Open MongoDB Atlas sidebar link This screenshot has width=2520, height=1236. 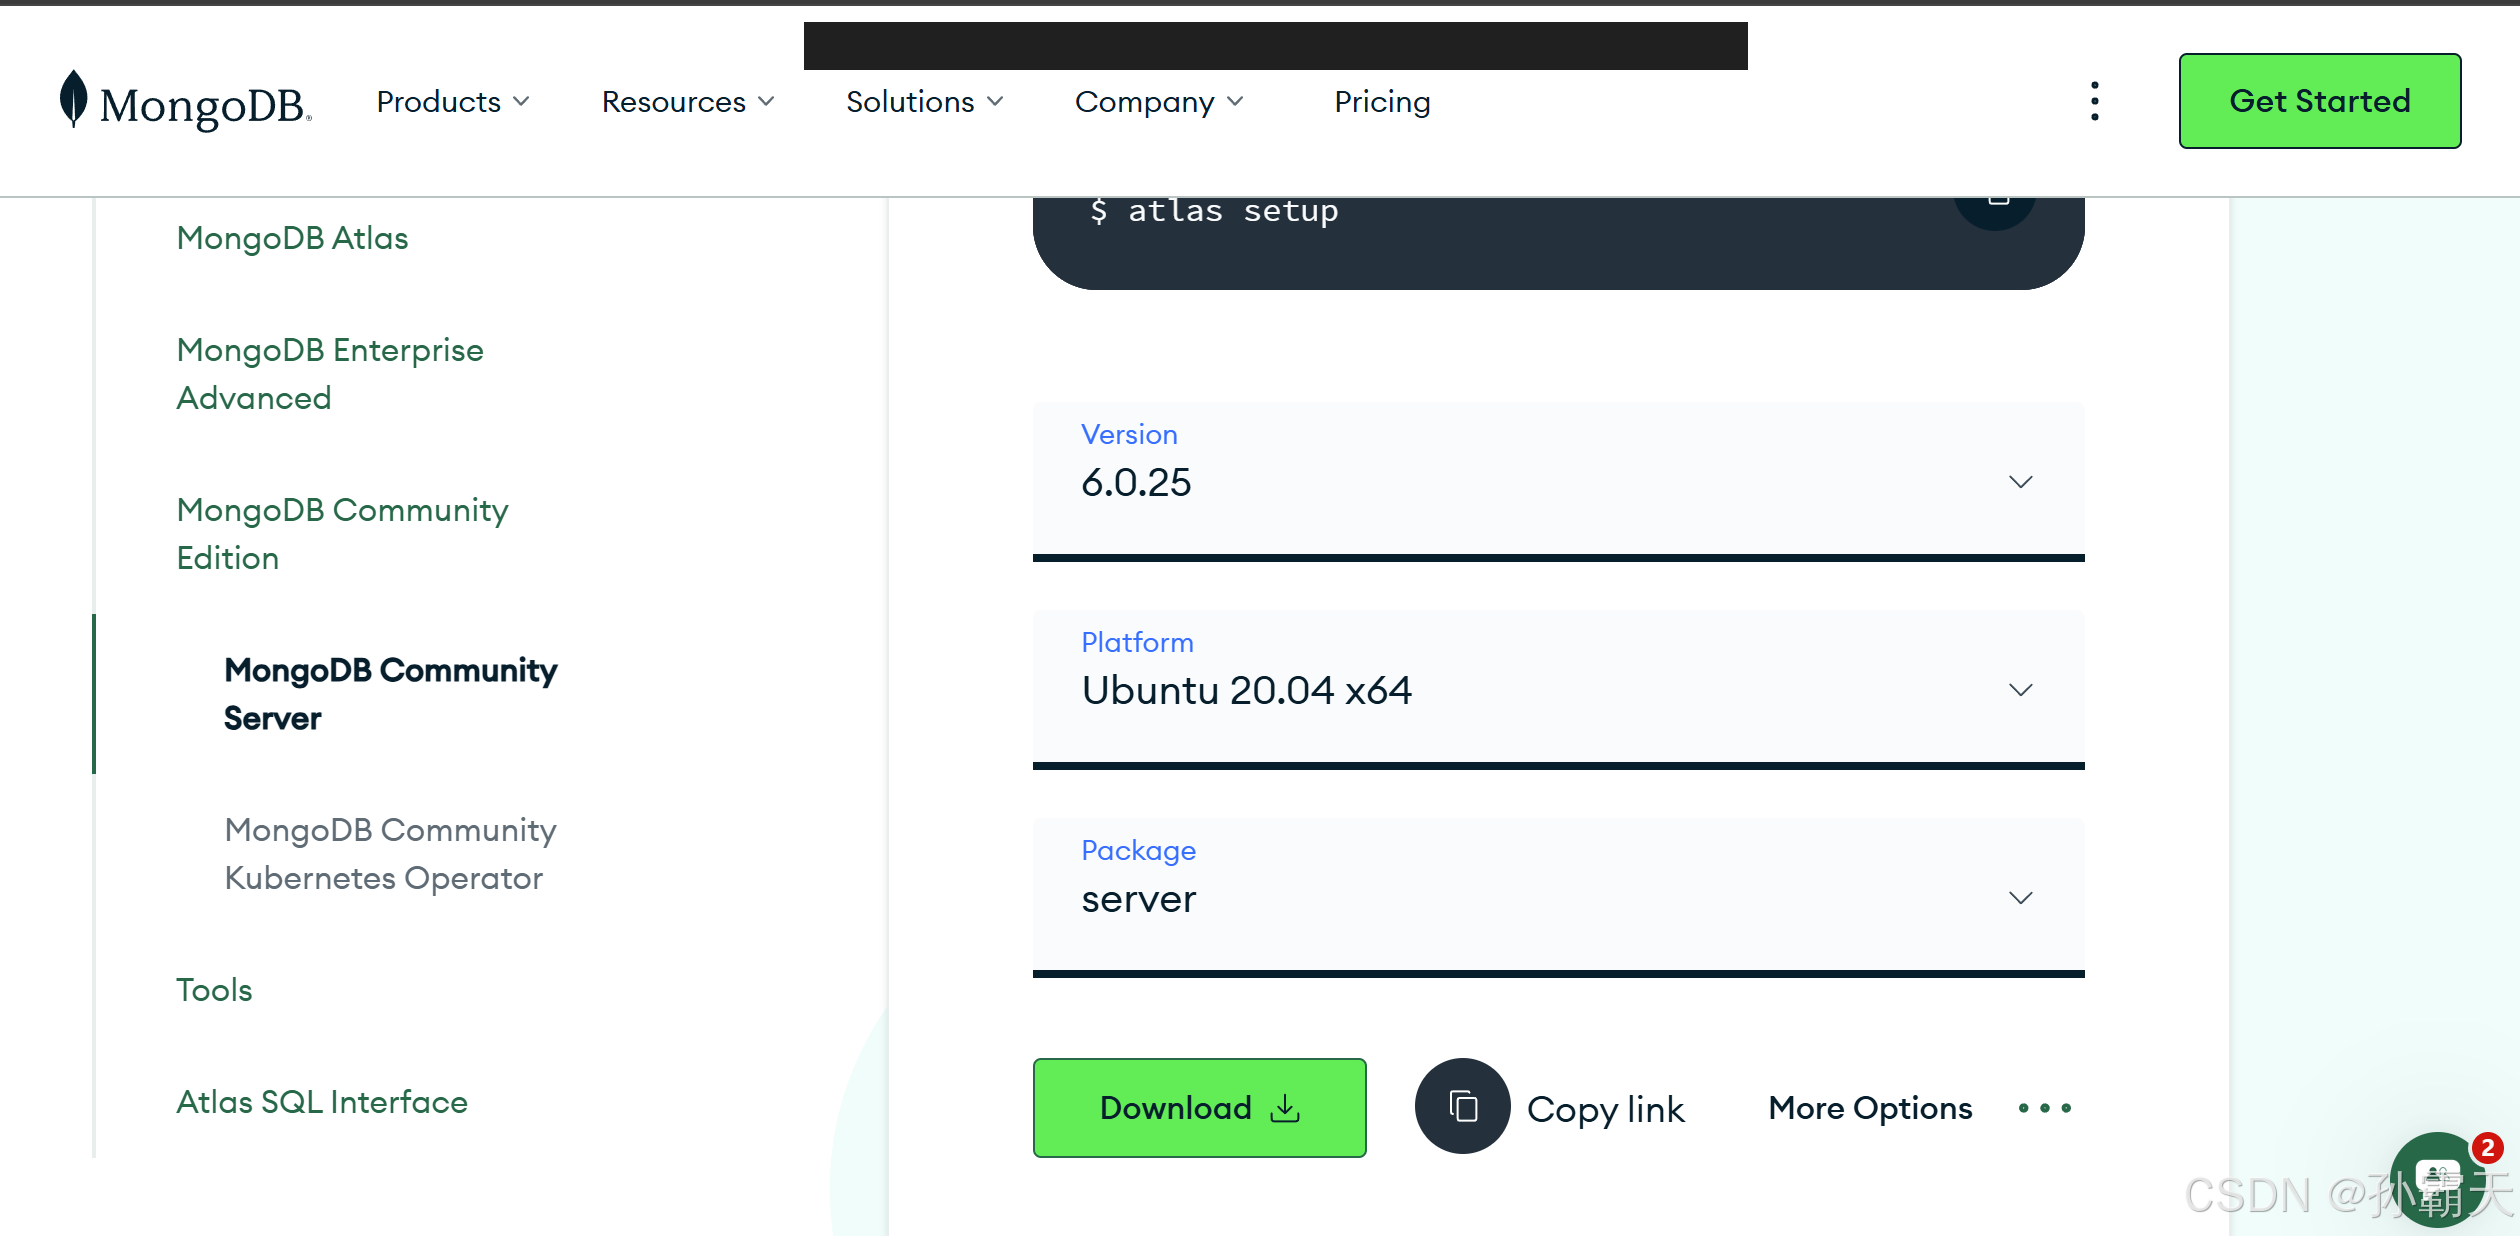coord(292,238)
